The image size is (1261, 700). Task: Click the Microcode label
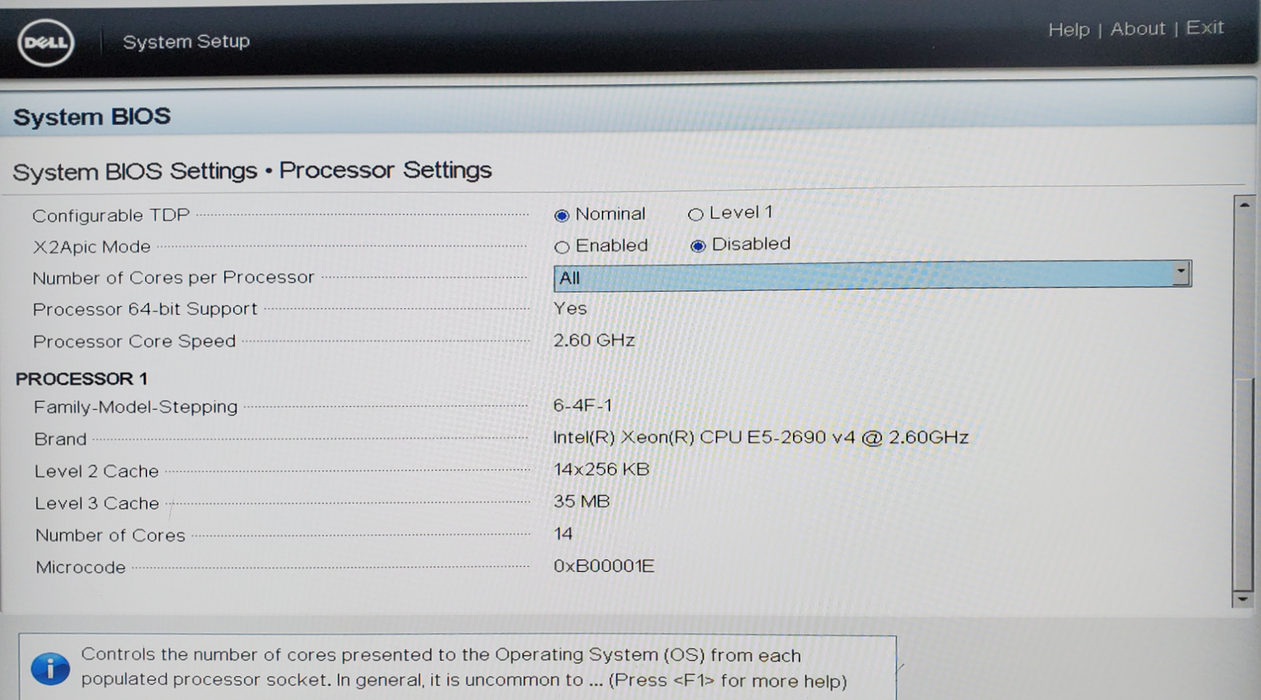click(x=81, y=567)
